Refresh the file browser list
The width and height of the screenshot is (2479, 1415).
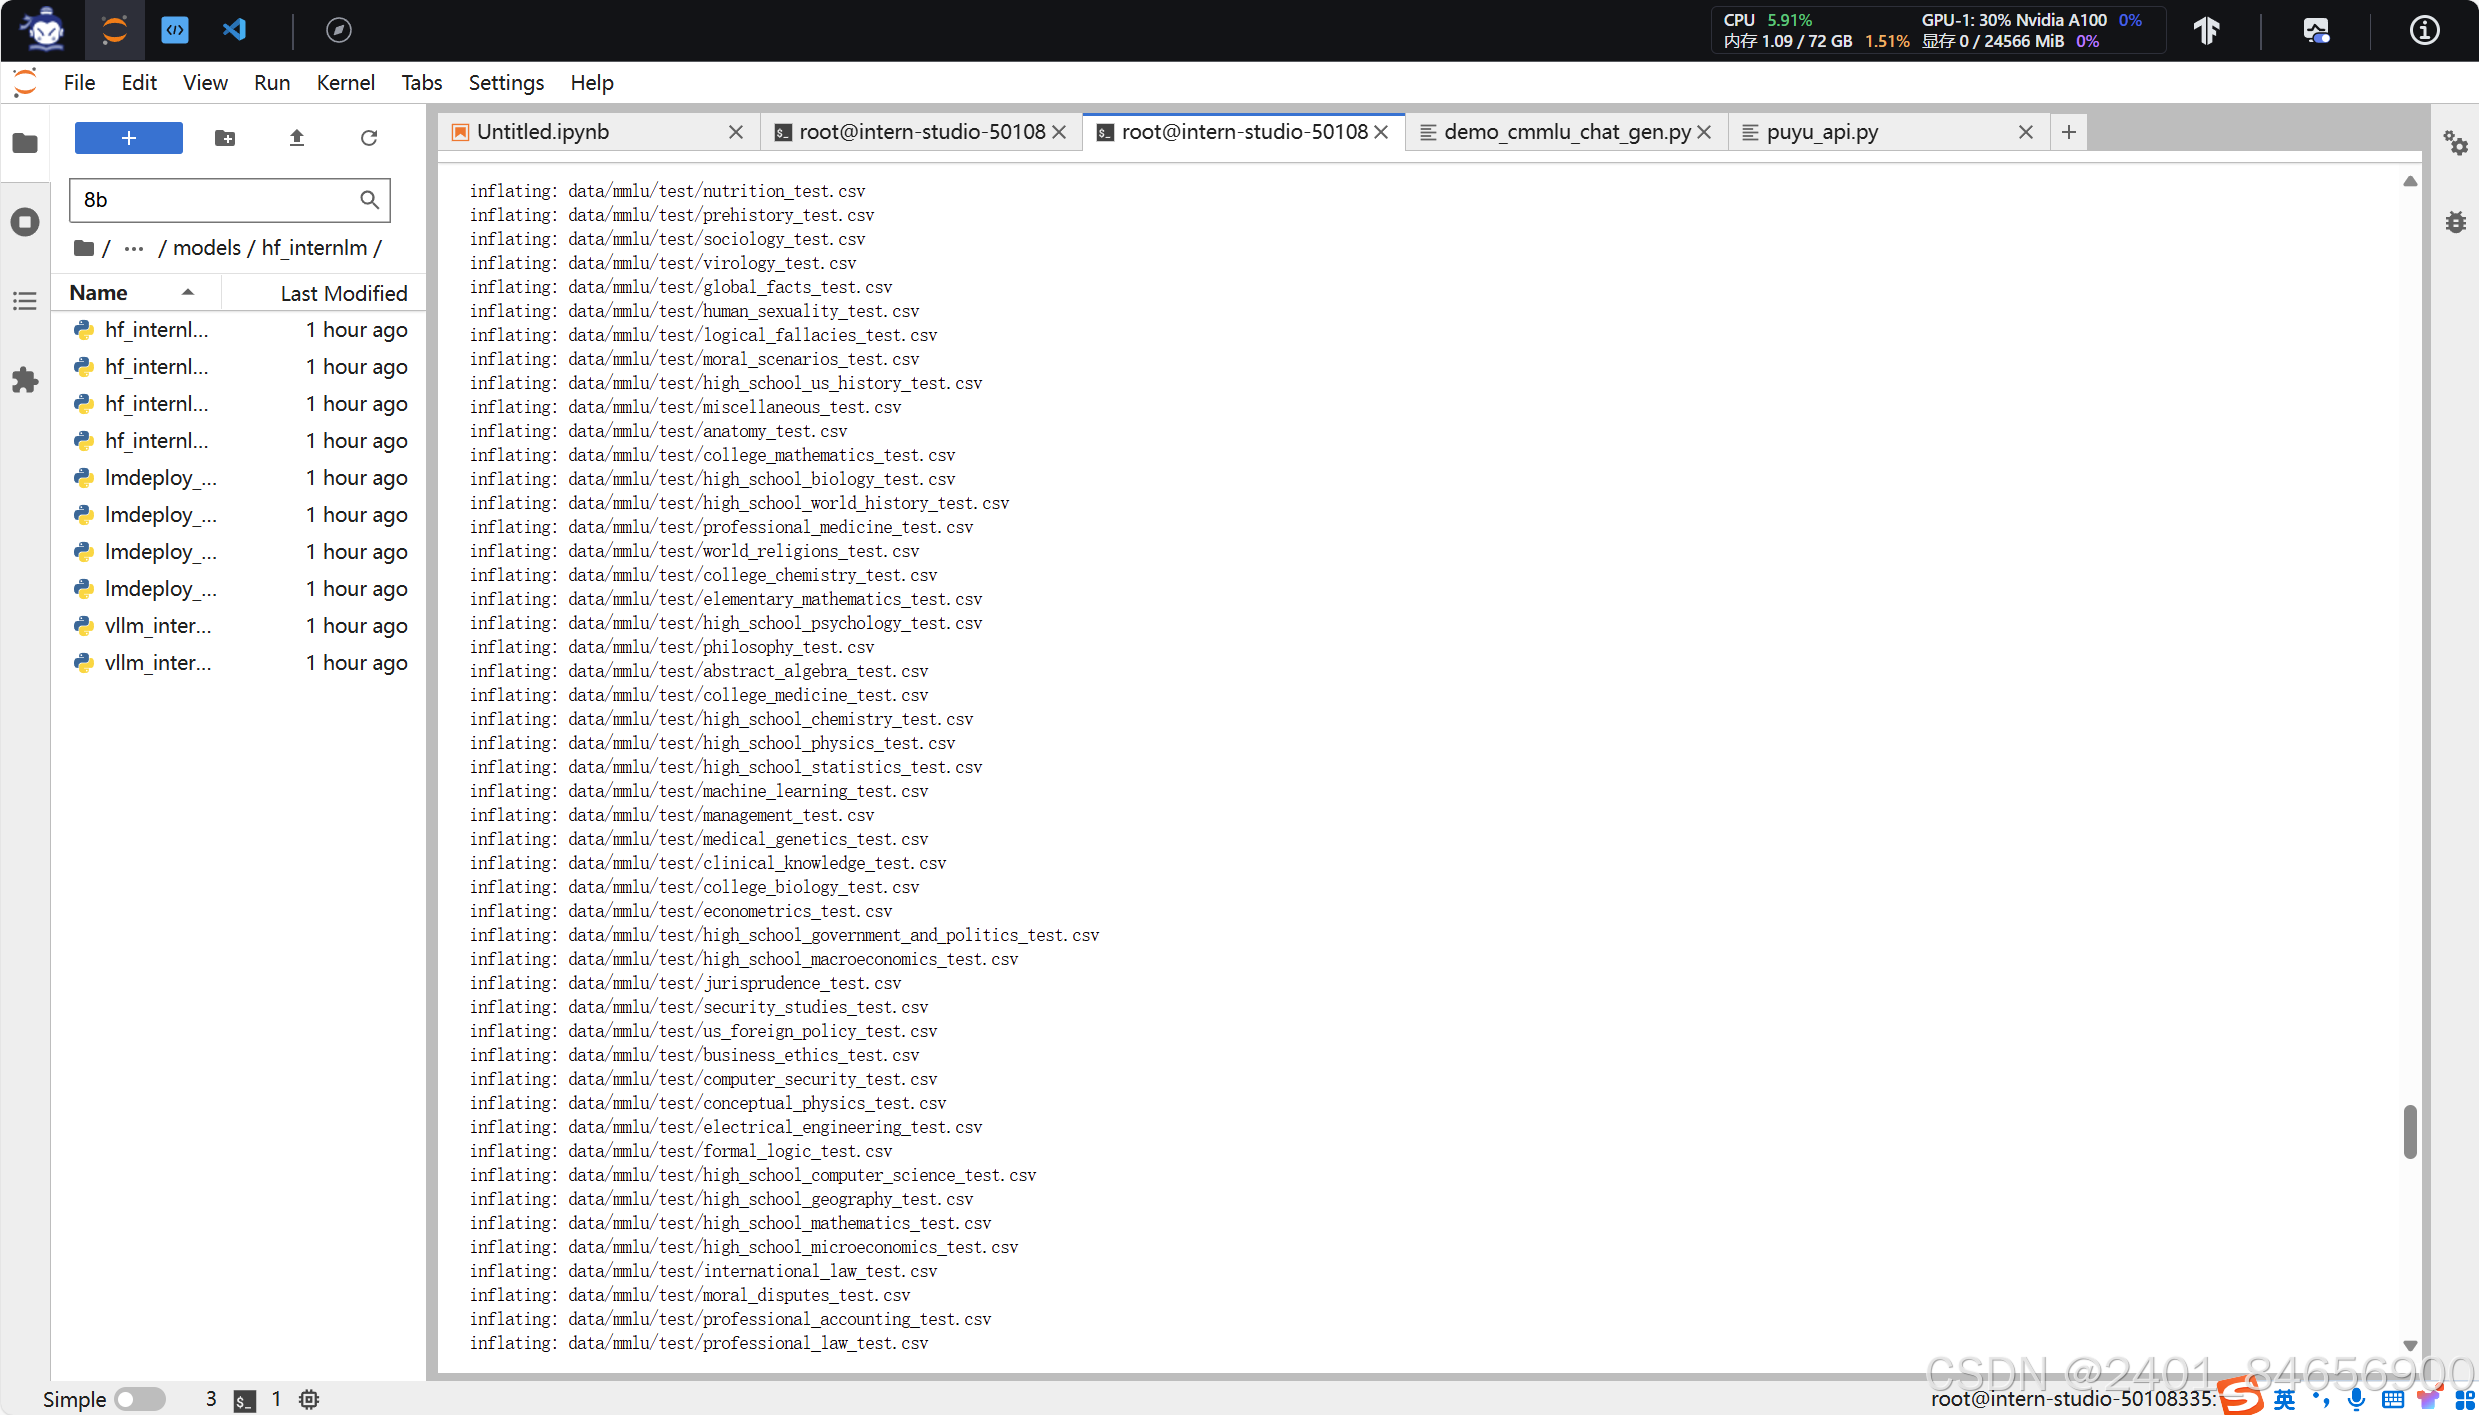pyautogui.click(x=369, y=138)
